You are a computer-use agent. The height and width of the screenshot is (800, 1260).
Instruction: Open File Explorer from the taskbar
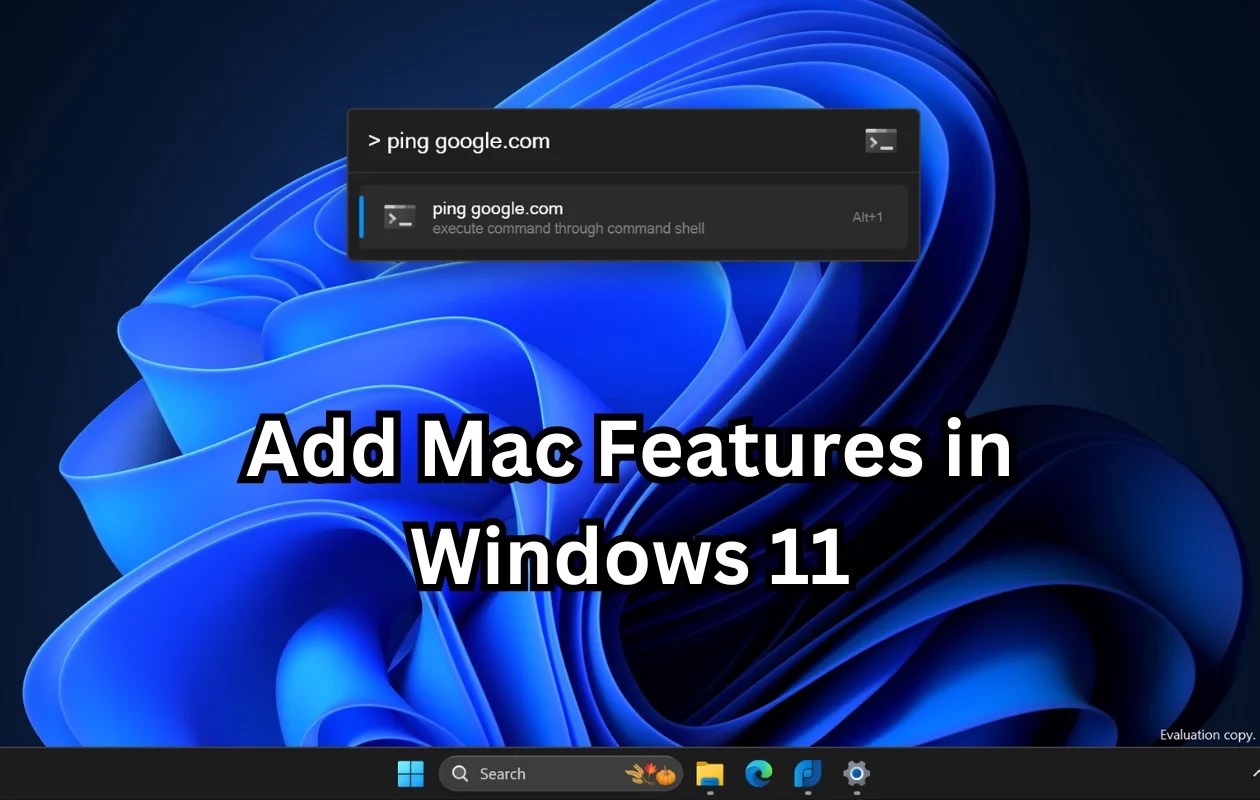coord(710,773)
